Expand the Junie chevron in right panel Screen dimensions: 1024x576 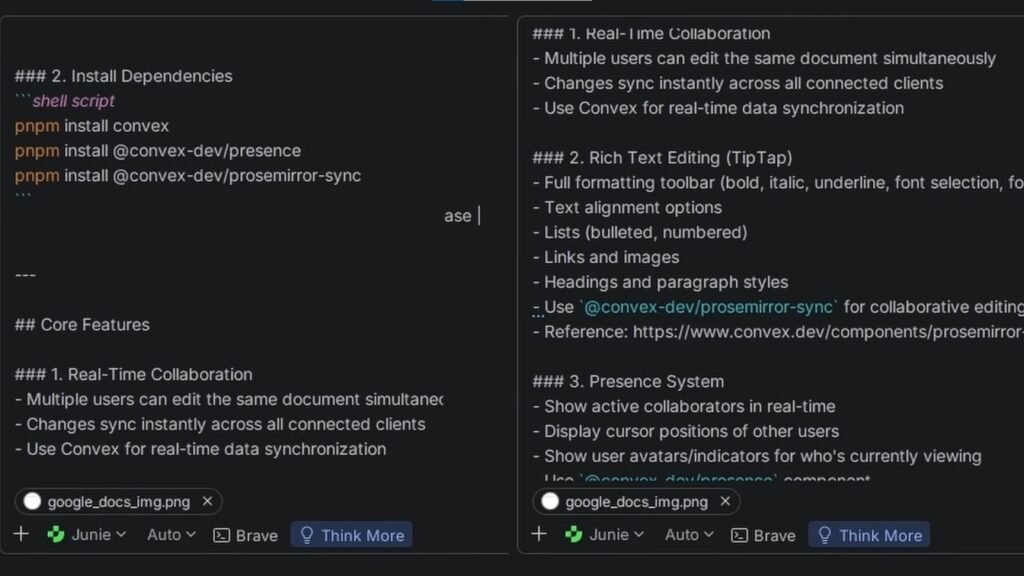pos(640,535)
